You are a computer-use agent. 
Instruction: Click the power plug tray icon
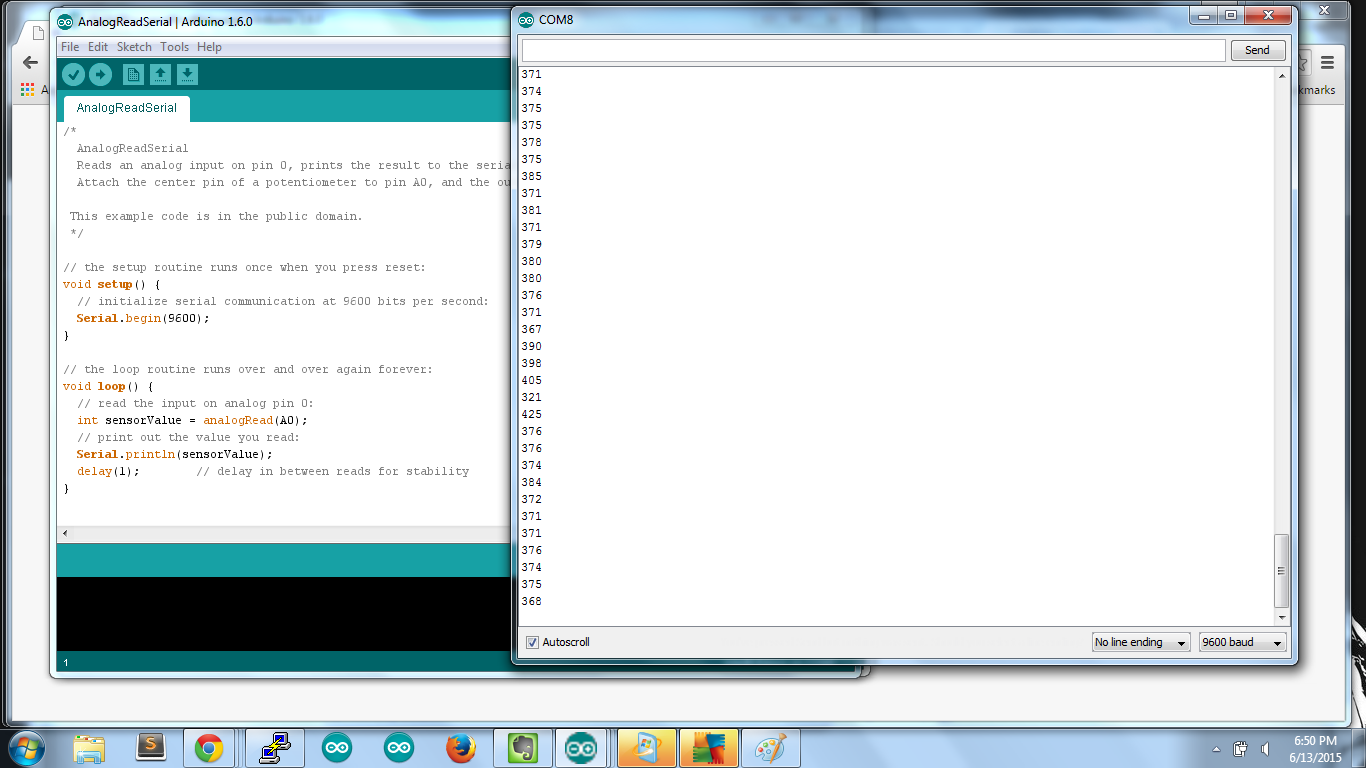point(1241,749)
